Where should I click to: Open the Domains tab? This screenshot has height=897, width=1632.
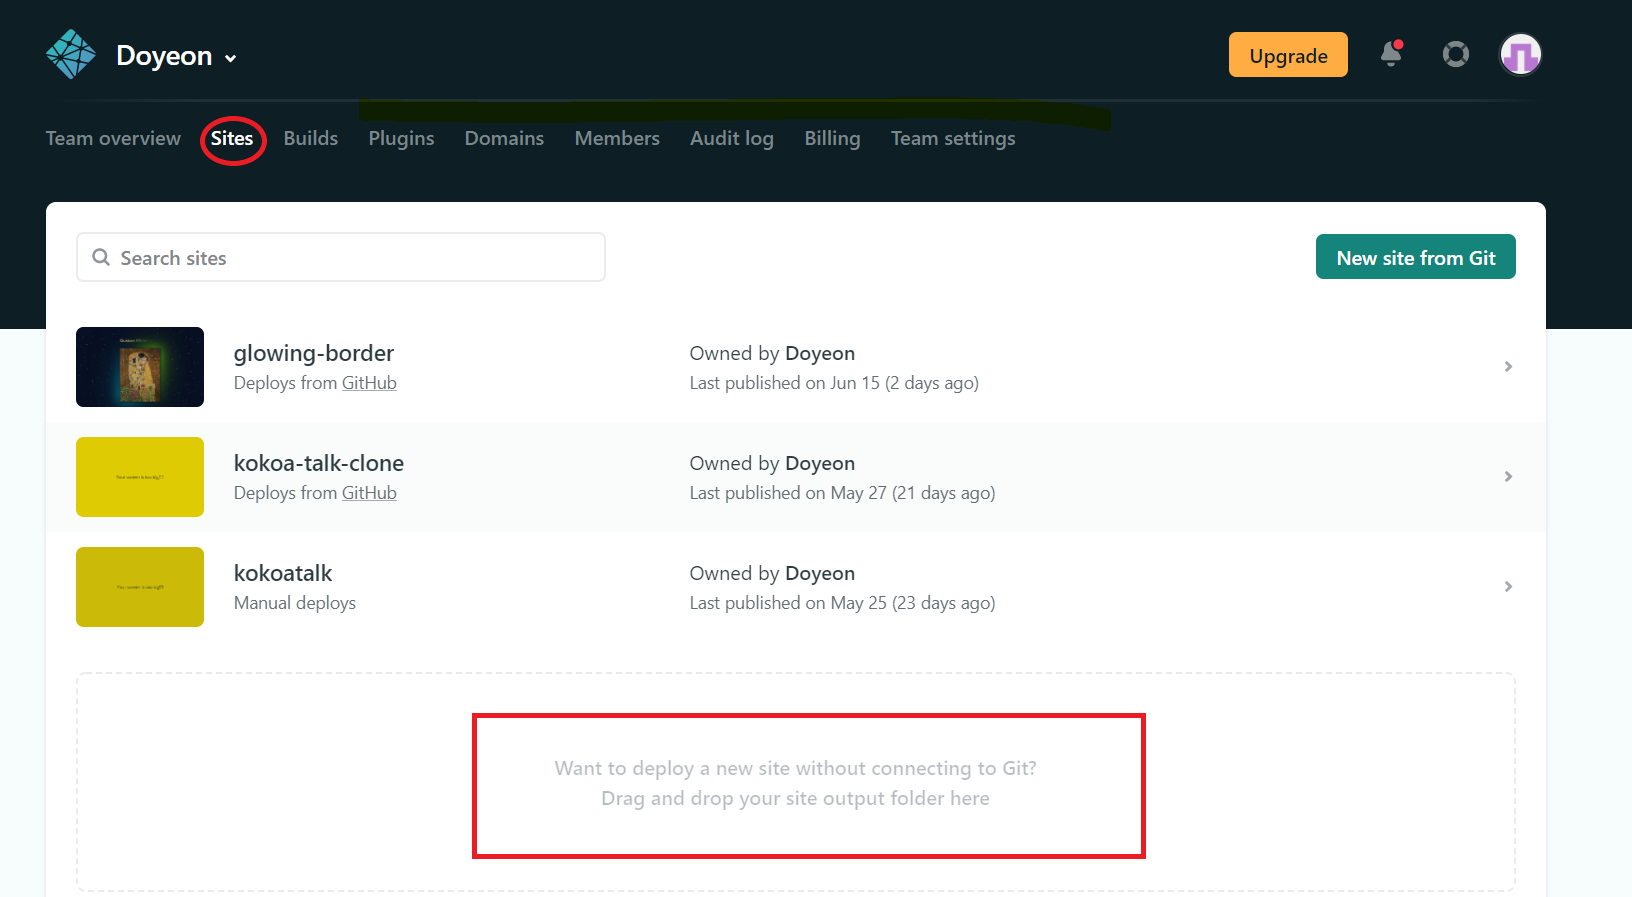coord(504,138)
